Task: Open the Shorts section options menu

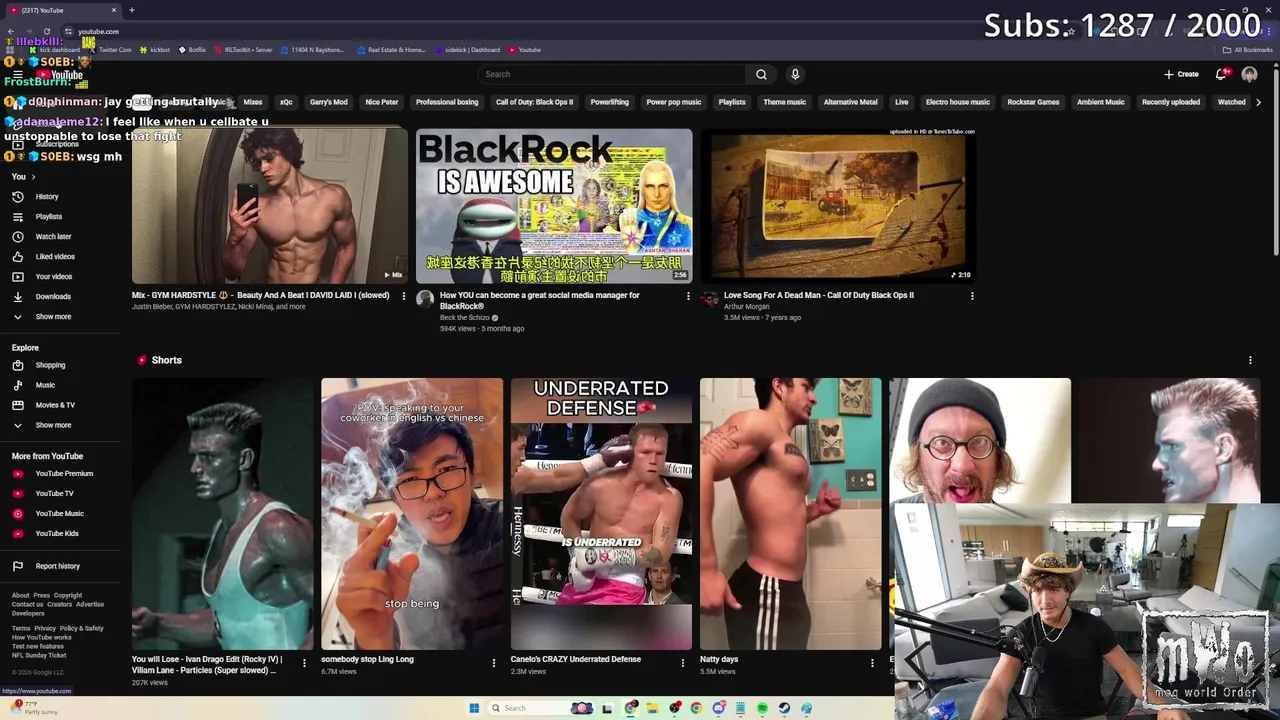Action: pyautogui.click(x=1250, y=360)
